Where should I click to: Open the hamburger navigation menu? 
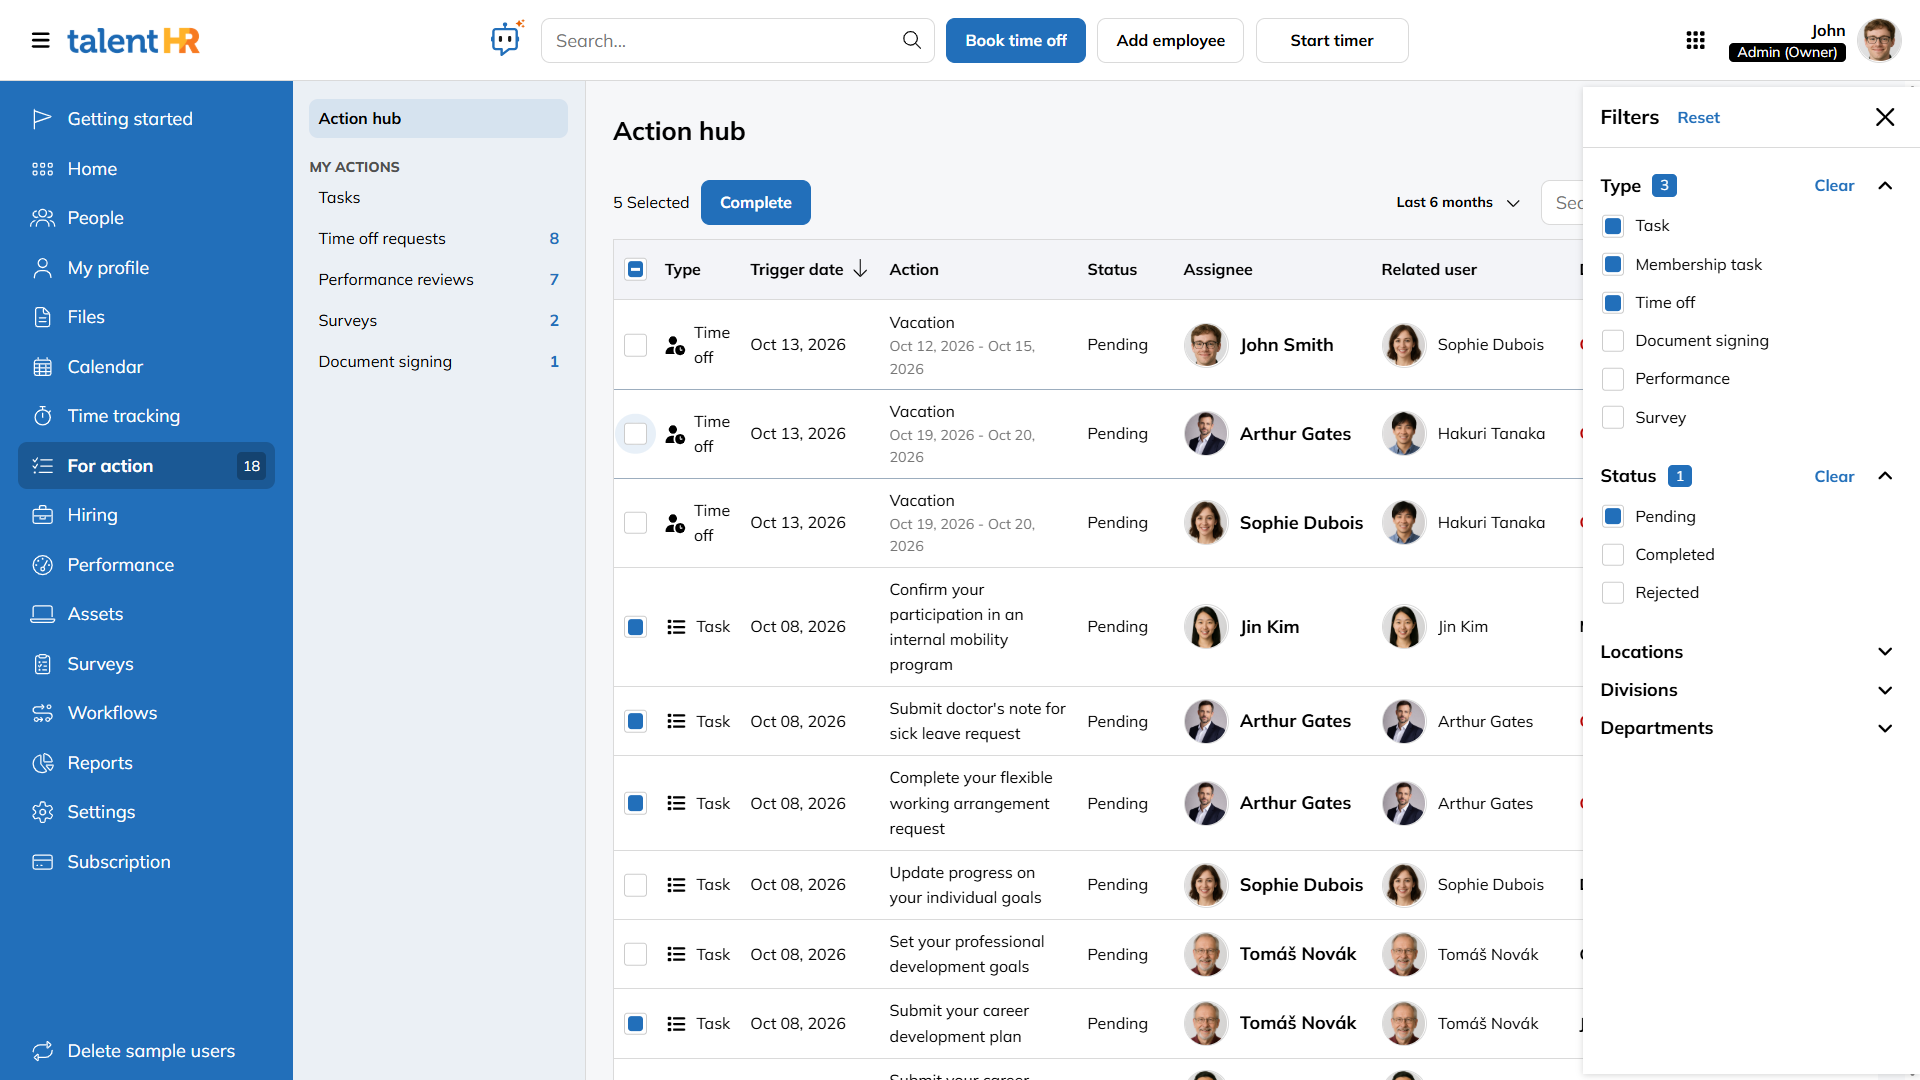coord(40,40)
